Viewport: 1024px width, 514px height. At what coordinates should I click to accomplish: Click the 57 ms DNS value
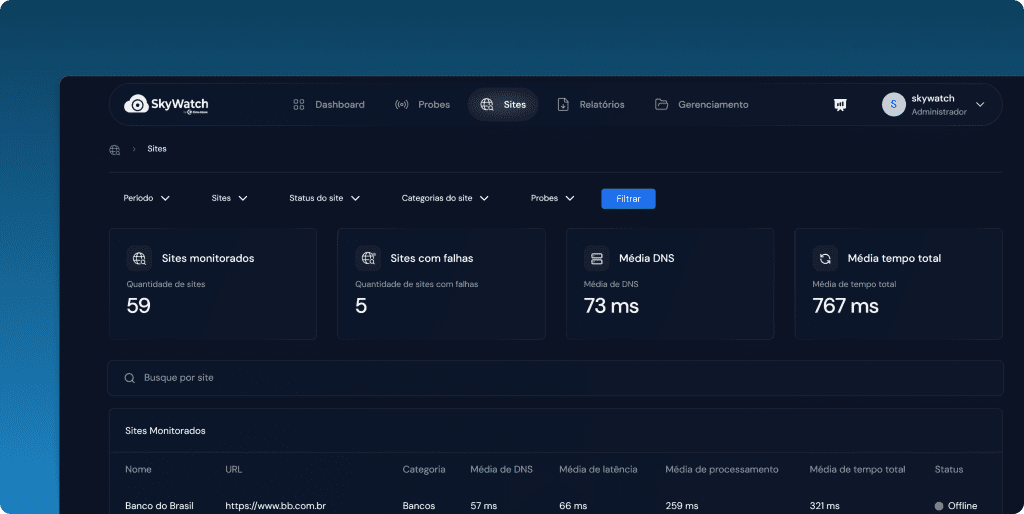(x=484, y=506)
